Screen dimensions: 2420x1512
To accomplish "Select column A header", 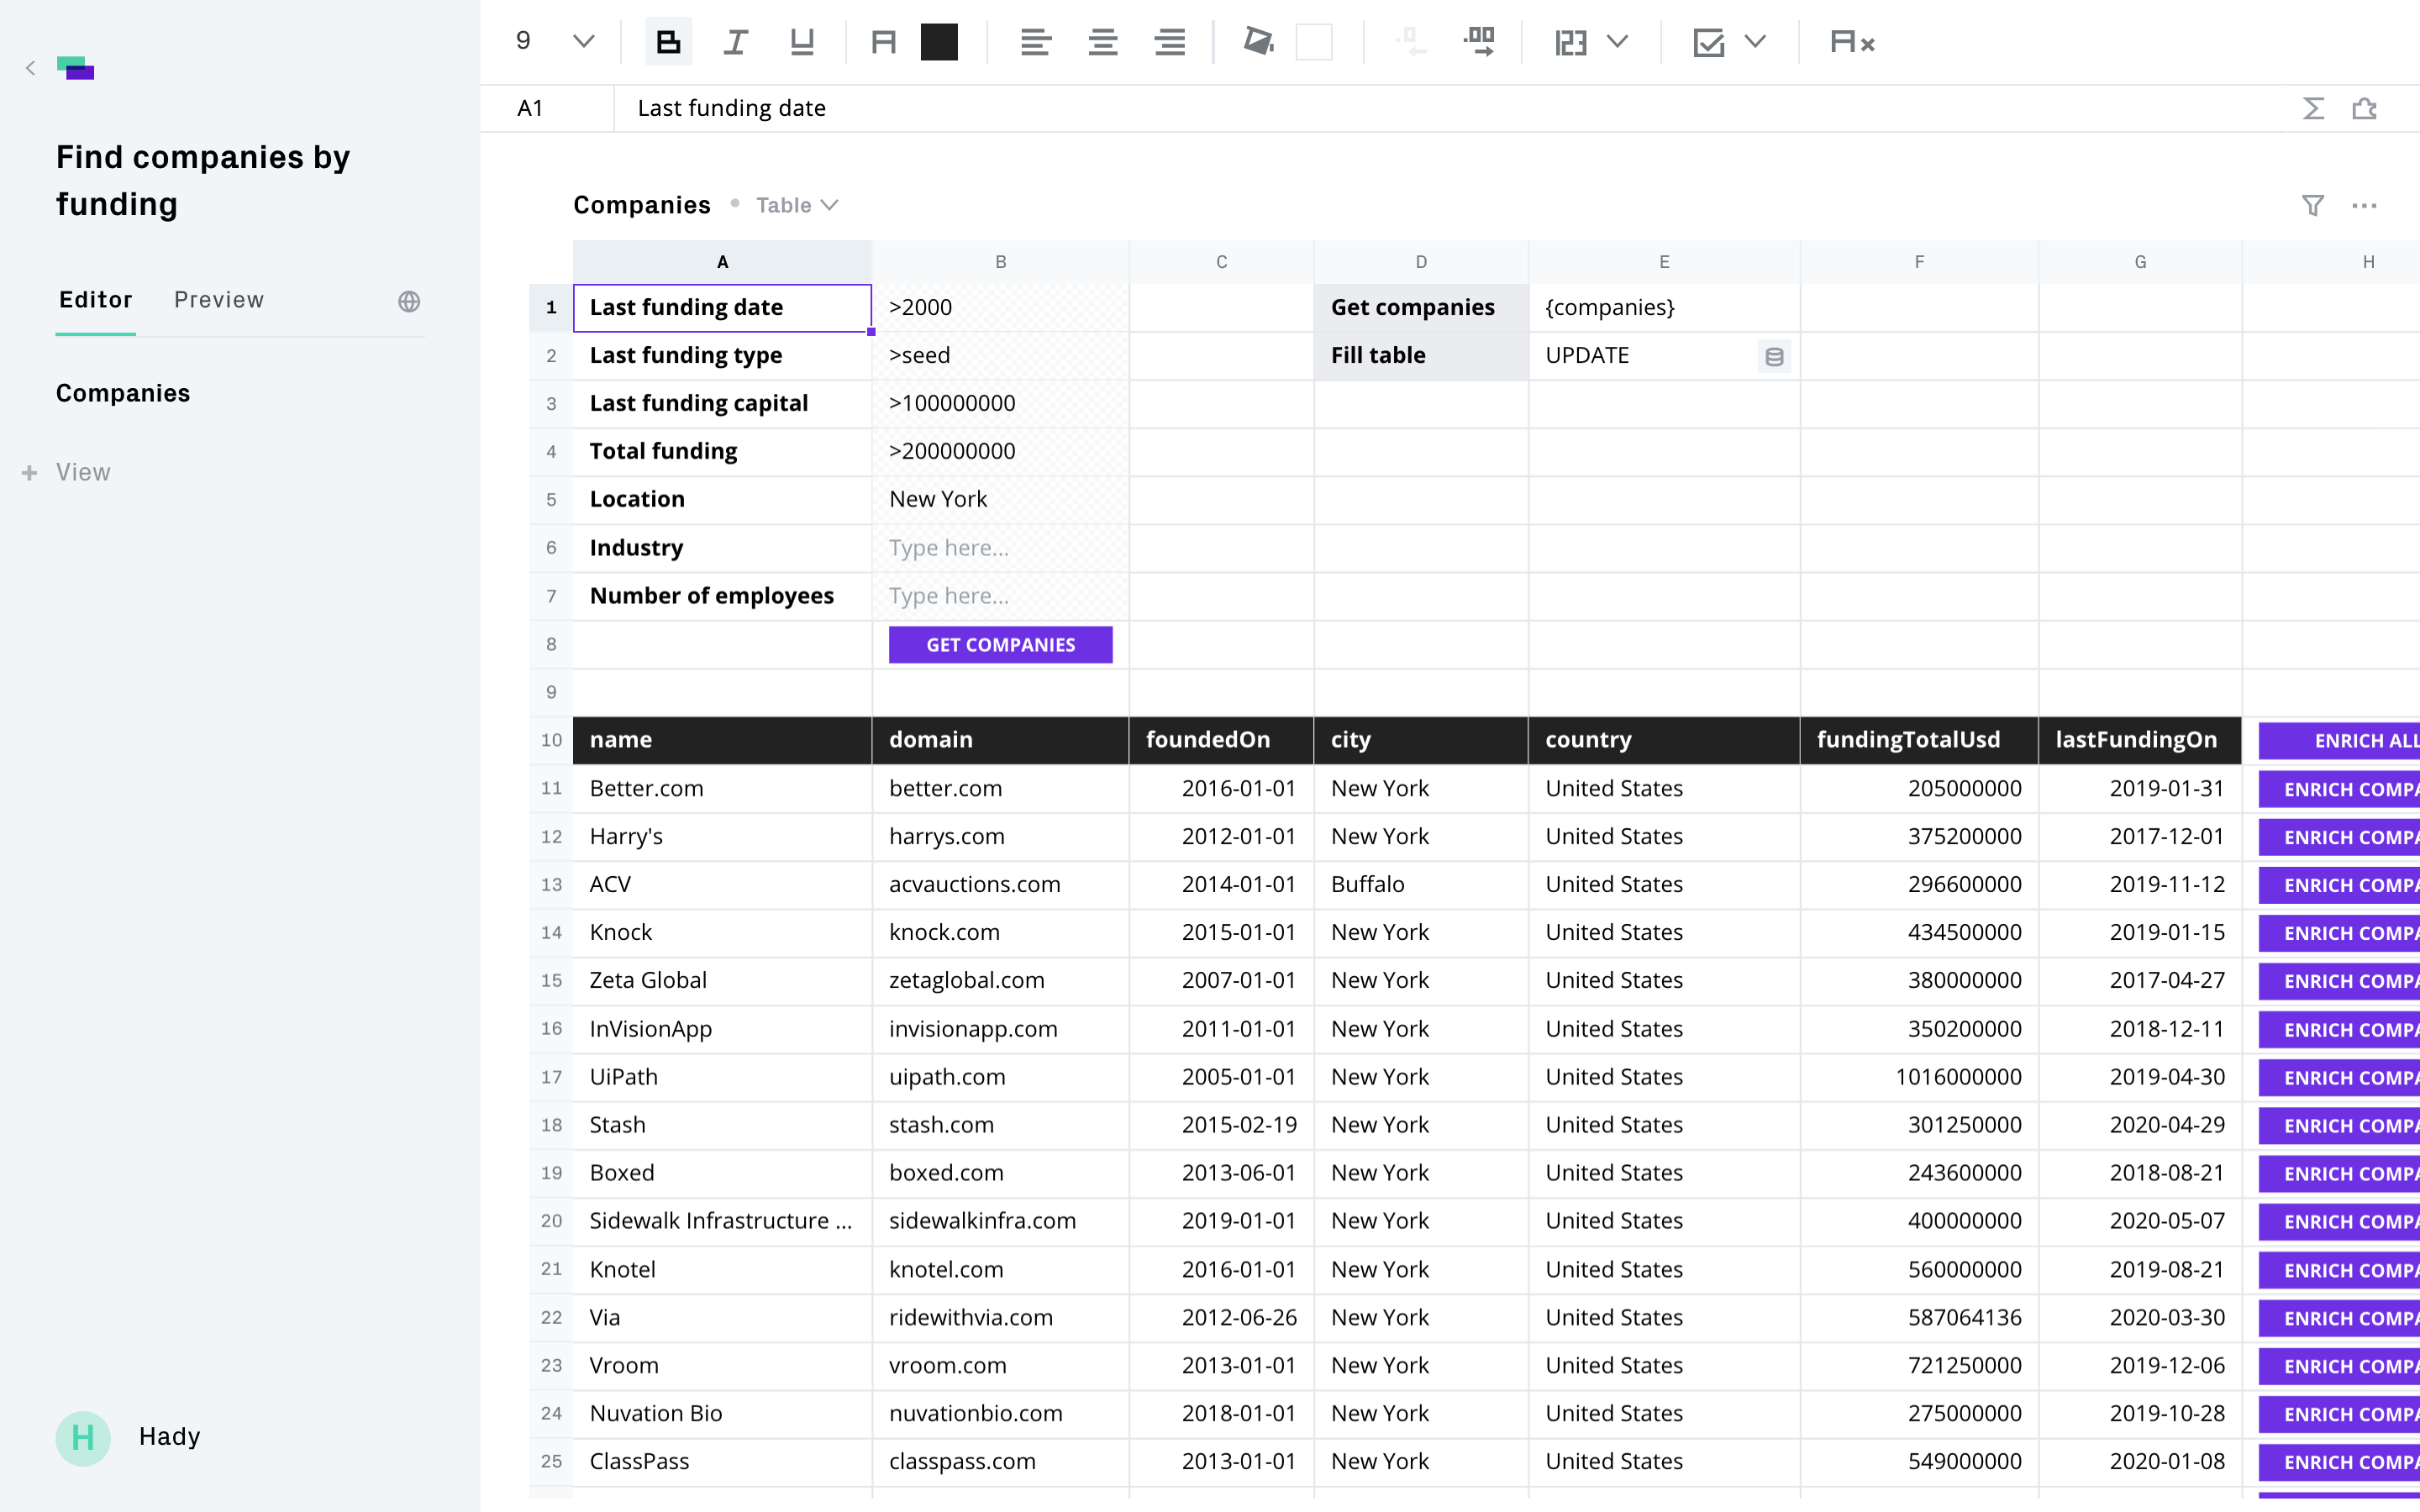I will click(722, 262).
